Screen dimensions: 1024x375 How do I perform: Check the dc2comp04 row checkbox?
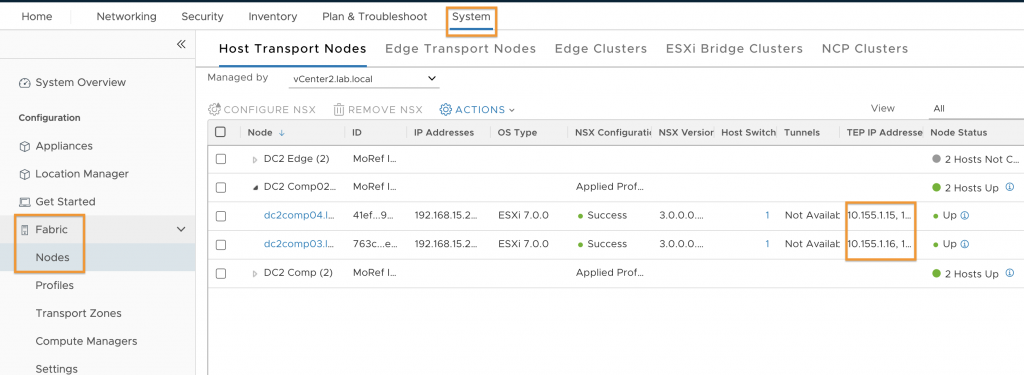[221, 216]
